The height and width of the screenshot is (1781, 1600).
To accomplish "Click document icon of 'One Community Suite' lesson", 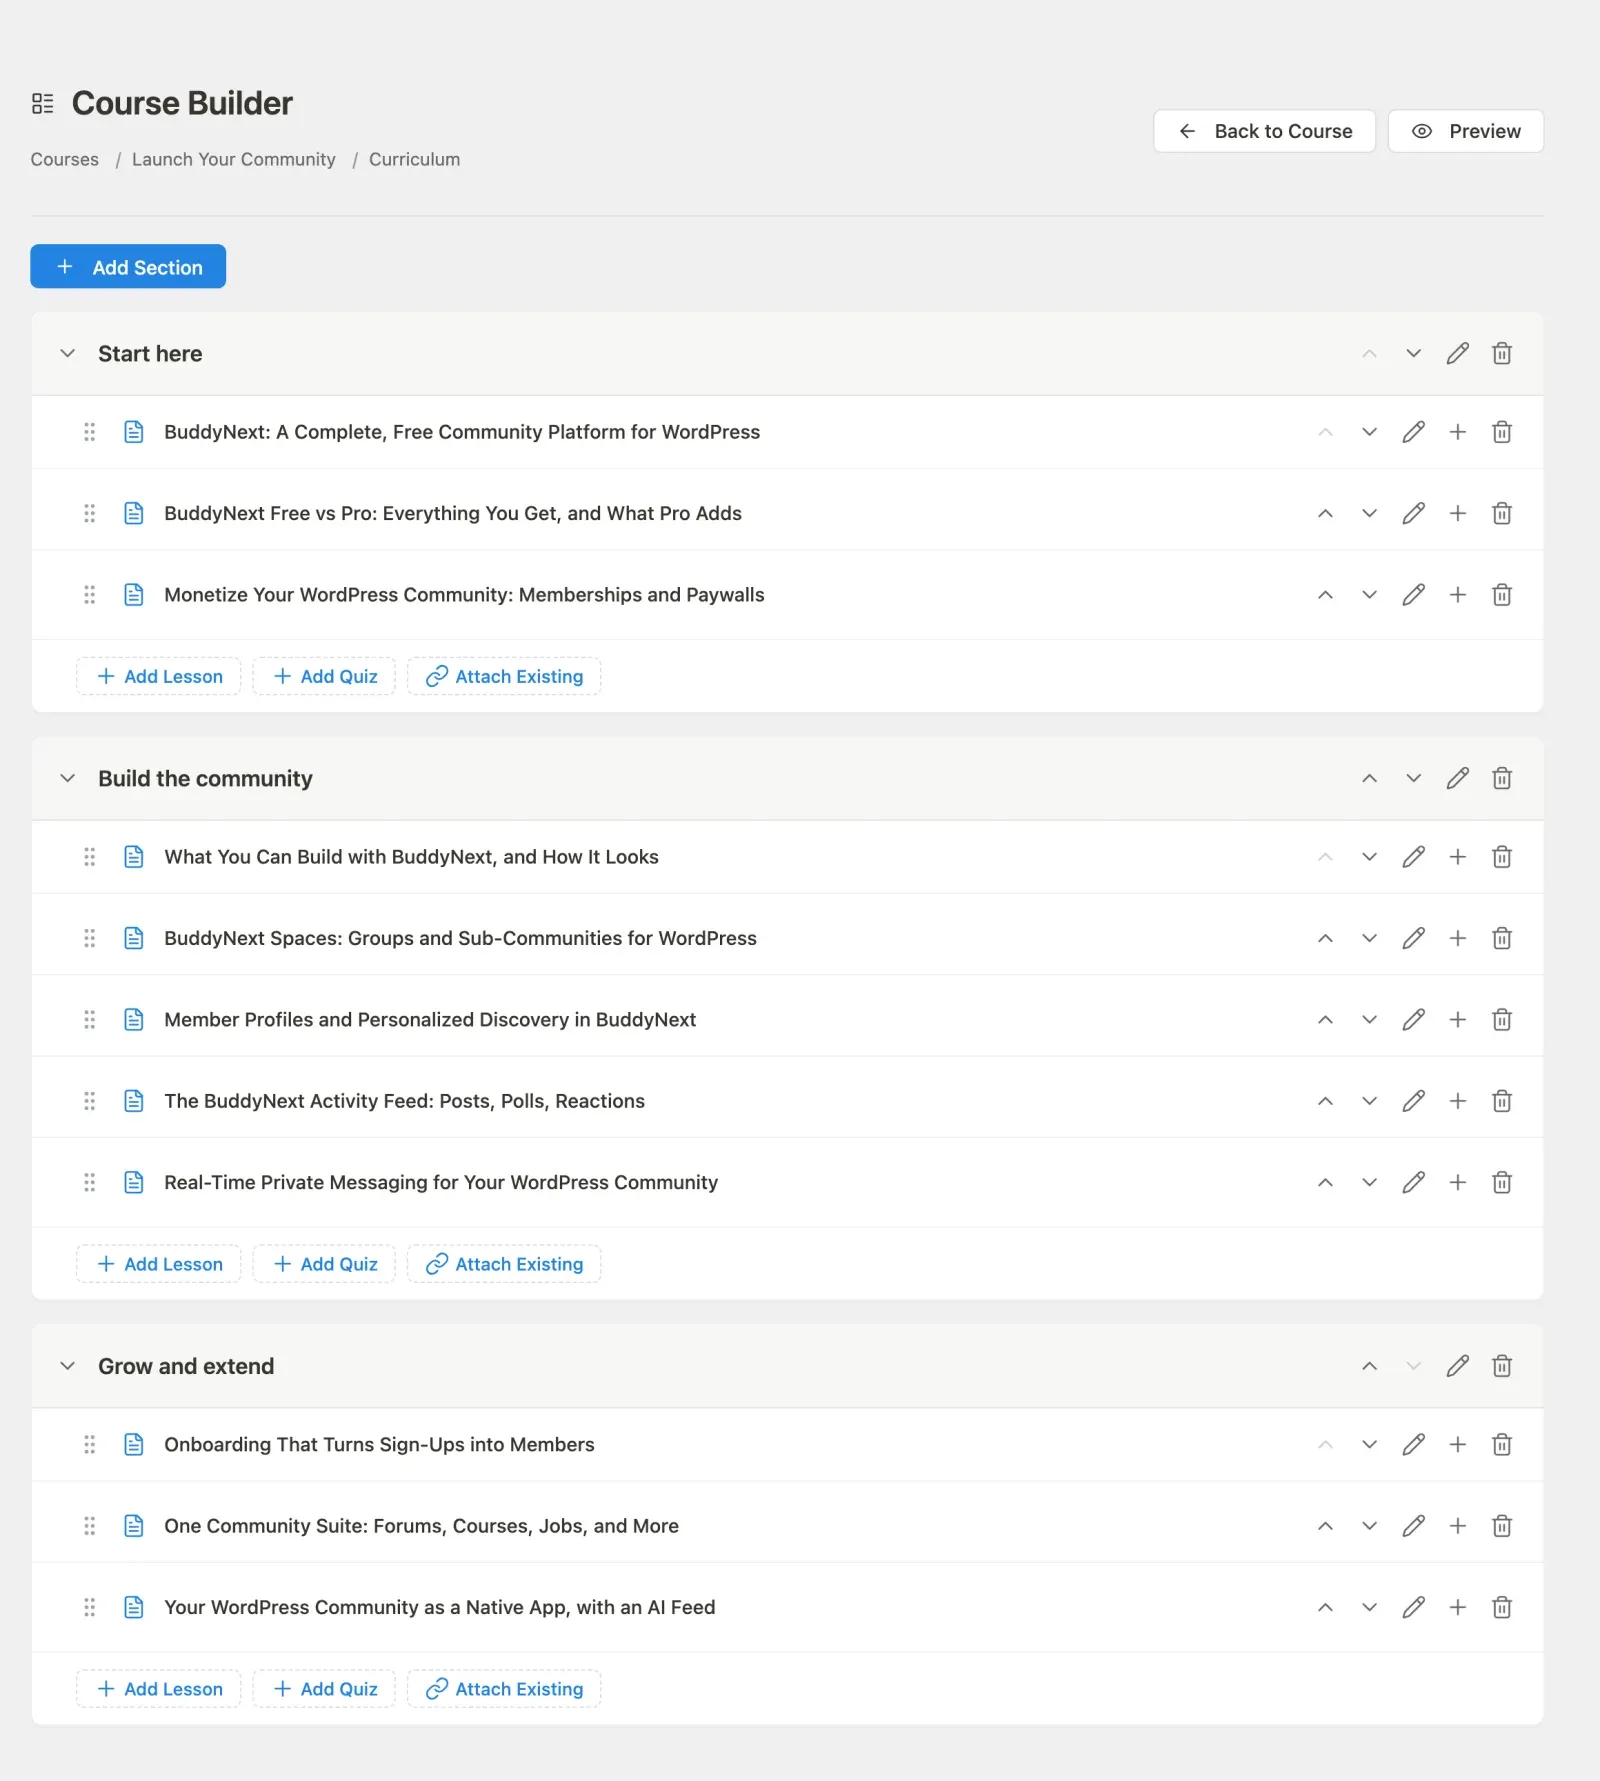I will [133, 1526].
